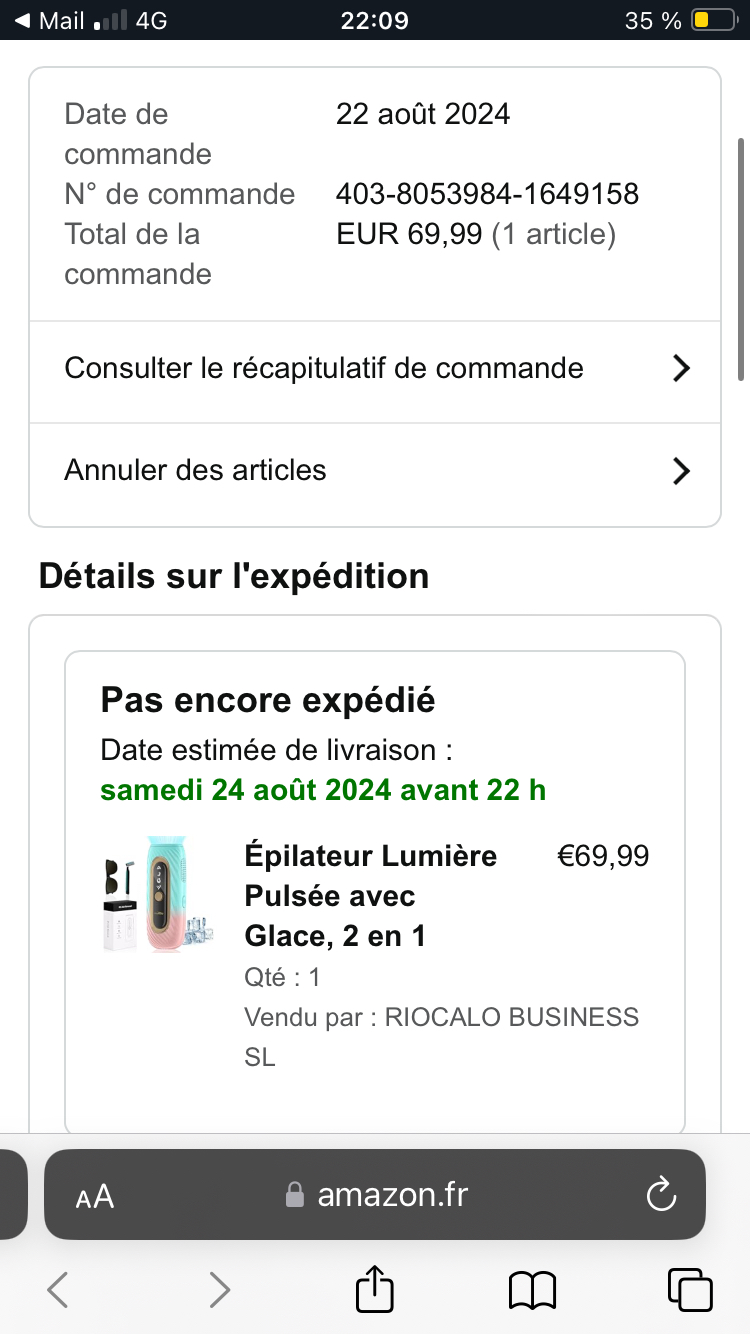
Task: Go back to the previous page
Action: pos(58,1290)
